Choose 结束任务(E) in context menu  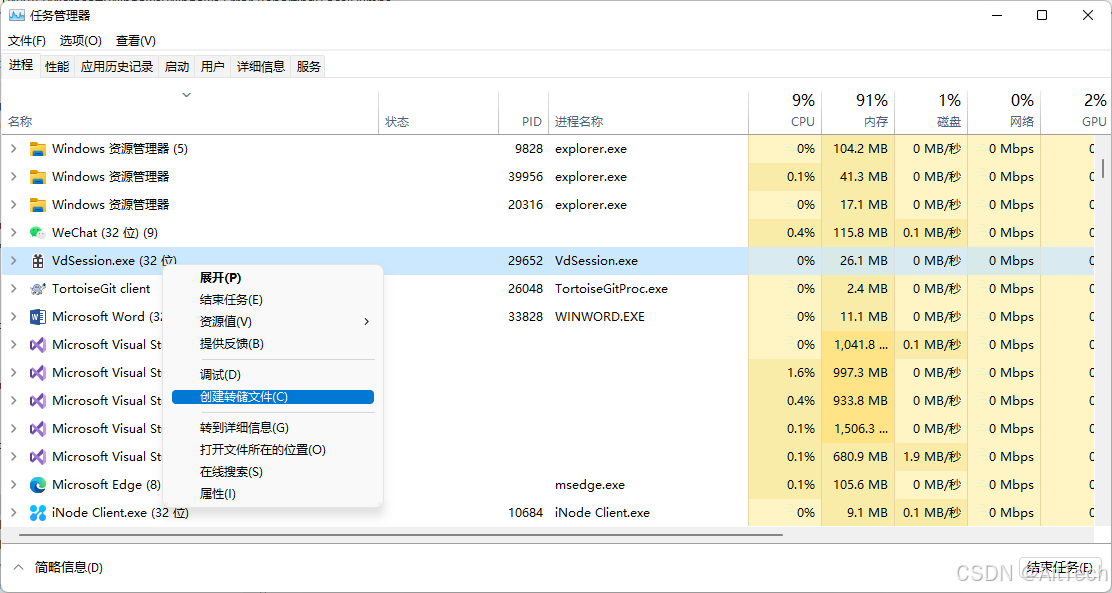[x=273, y=300]
